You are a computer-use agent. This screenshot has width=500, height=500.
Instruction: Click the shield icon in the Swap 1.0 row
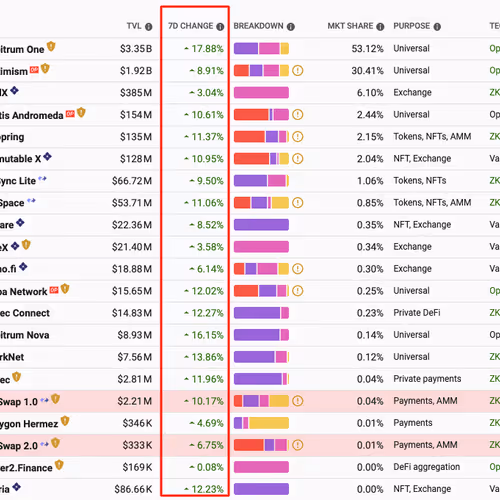(x=55, y=399)
